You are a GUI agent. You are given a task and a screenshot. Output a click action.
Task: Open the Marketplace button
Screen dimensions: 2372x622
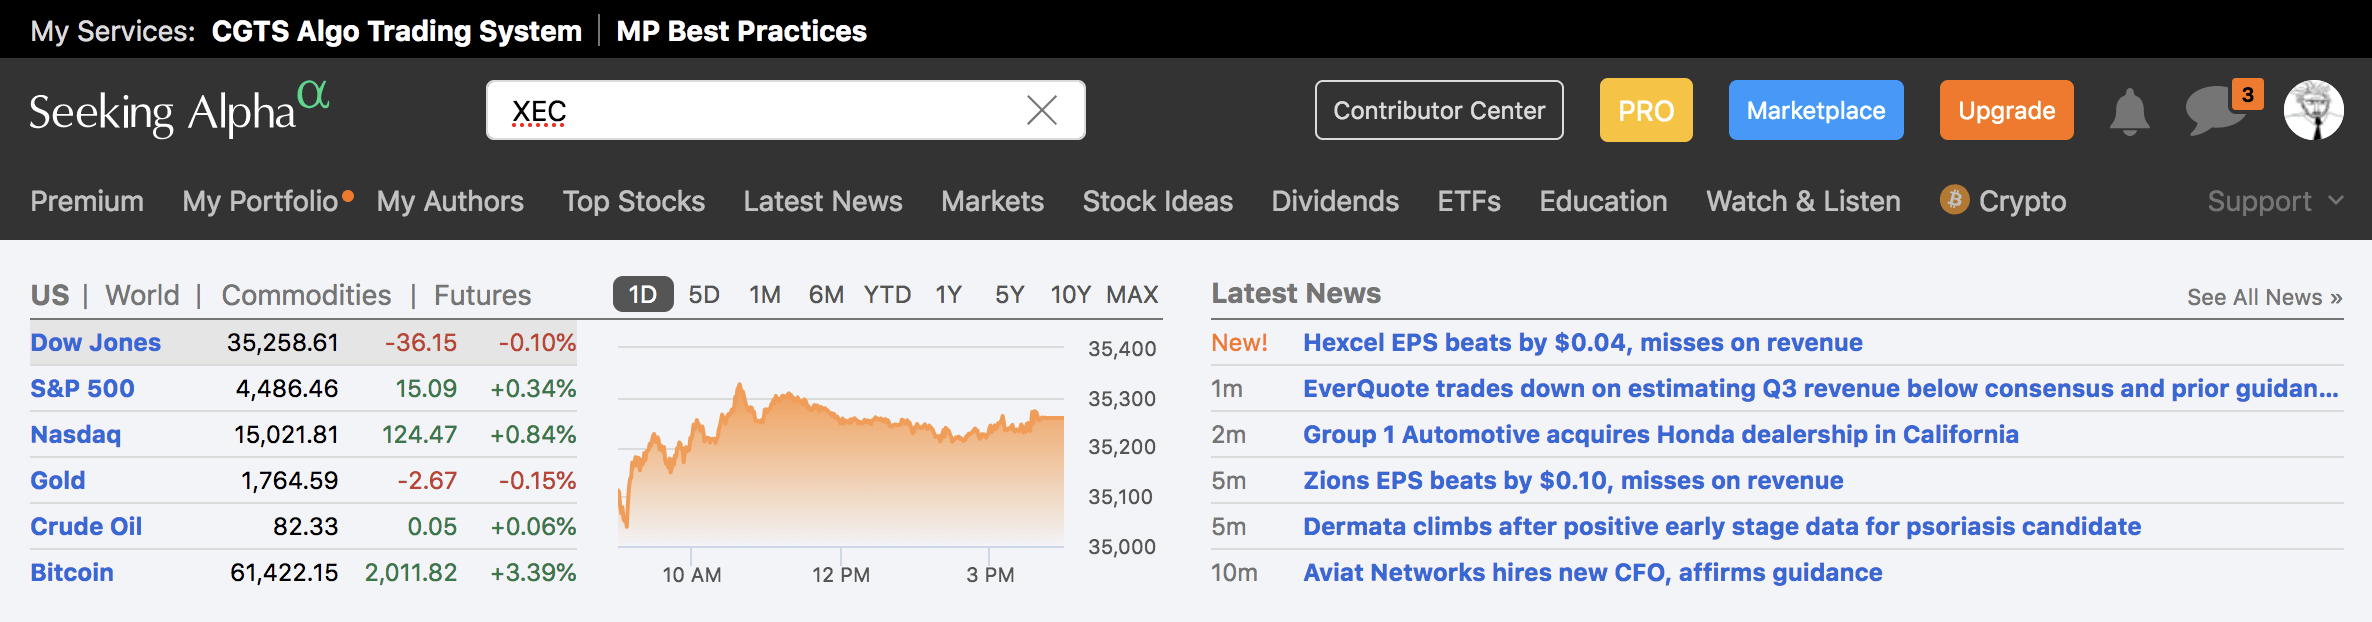tap(1815, 110)
